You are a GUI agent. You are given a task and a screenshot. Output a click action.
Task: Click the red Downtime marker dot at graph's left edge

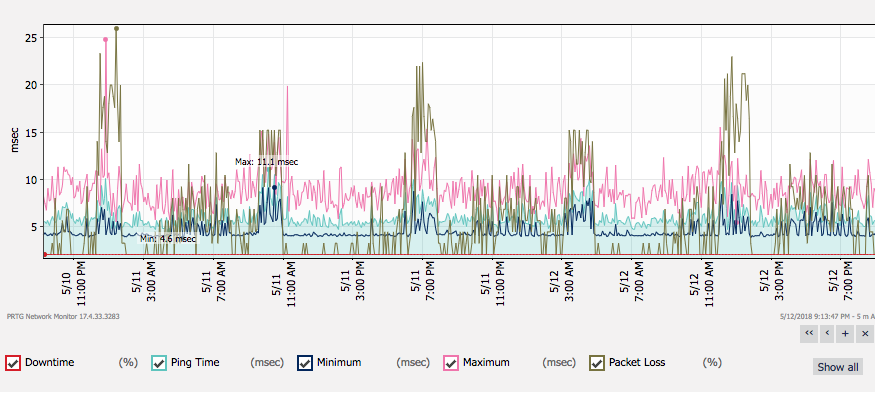[x=45, y=254]
